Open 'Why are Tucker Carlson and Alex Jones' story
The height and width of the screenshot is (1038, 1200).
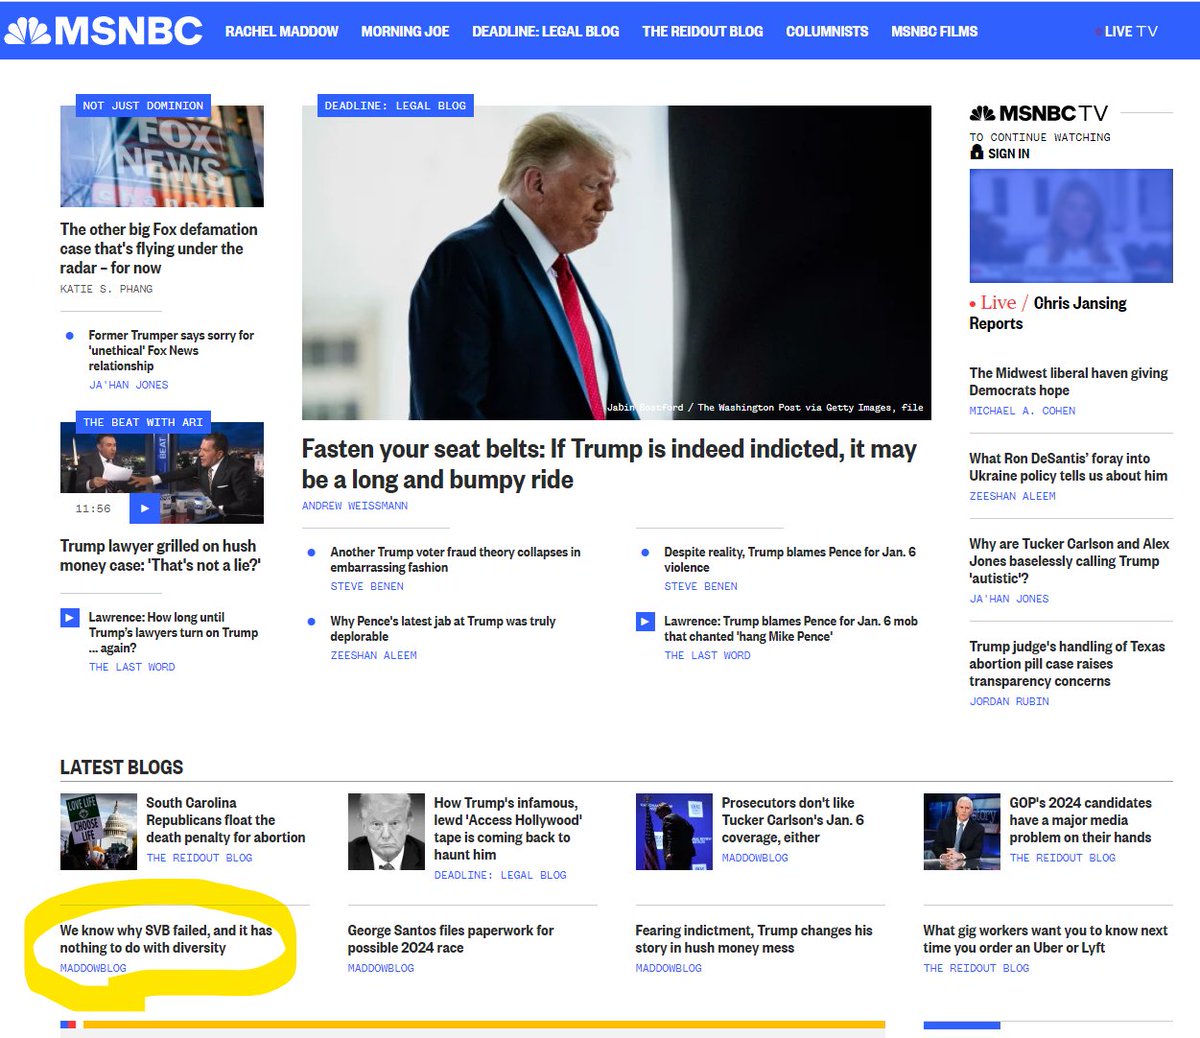pos(1069,561)
